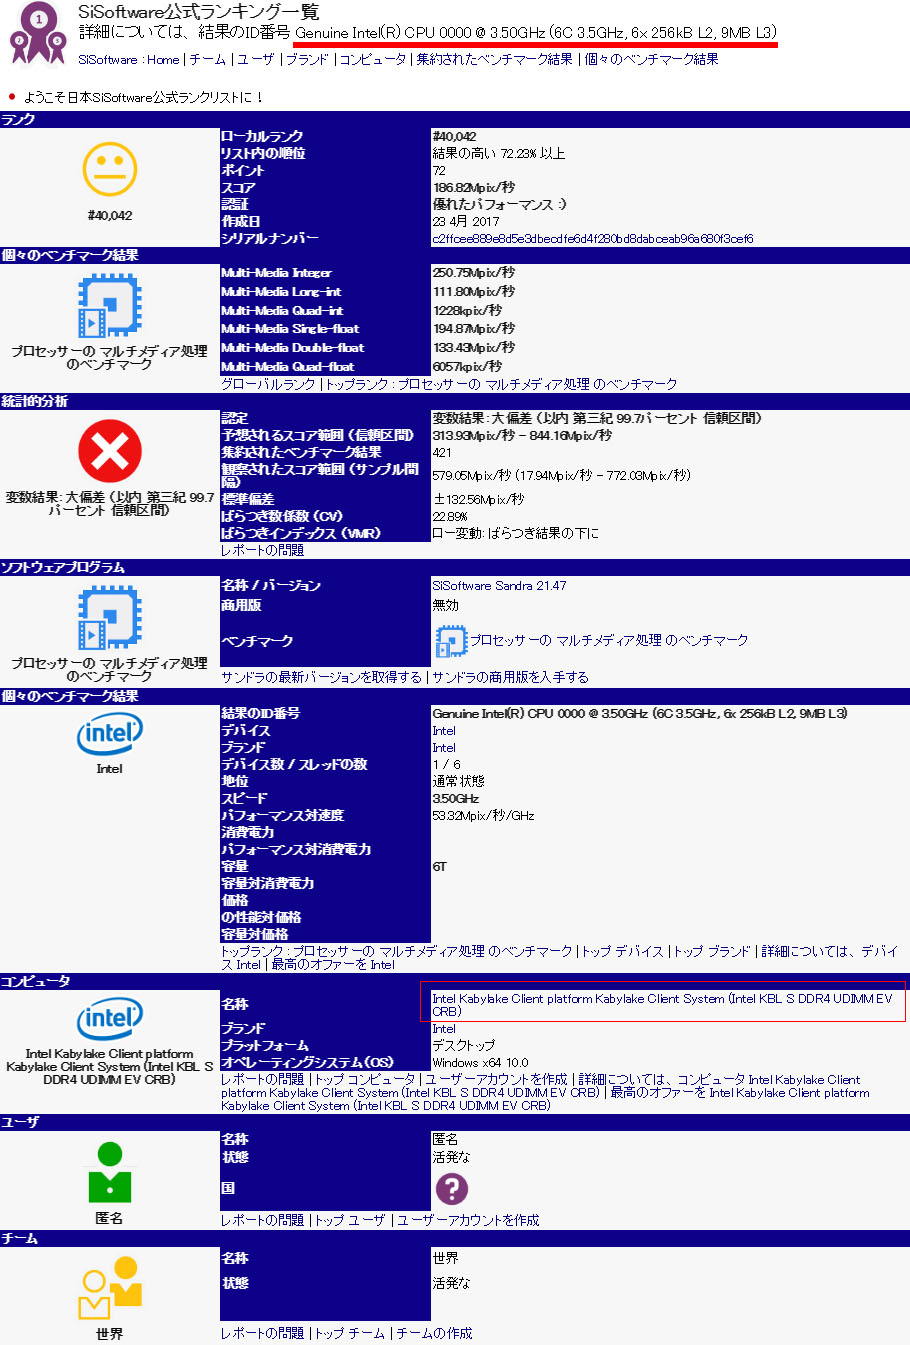Screen dimensions: 910x1345
Task: Click サンドラの商用版を入手する
Action: click(510, 677)
